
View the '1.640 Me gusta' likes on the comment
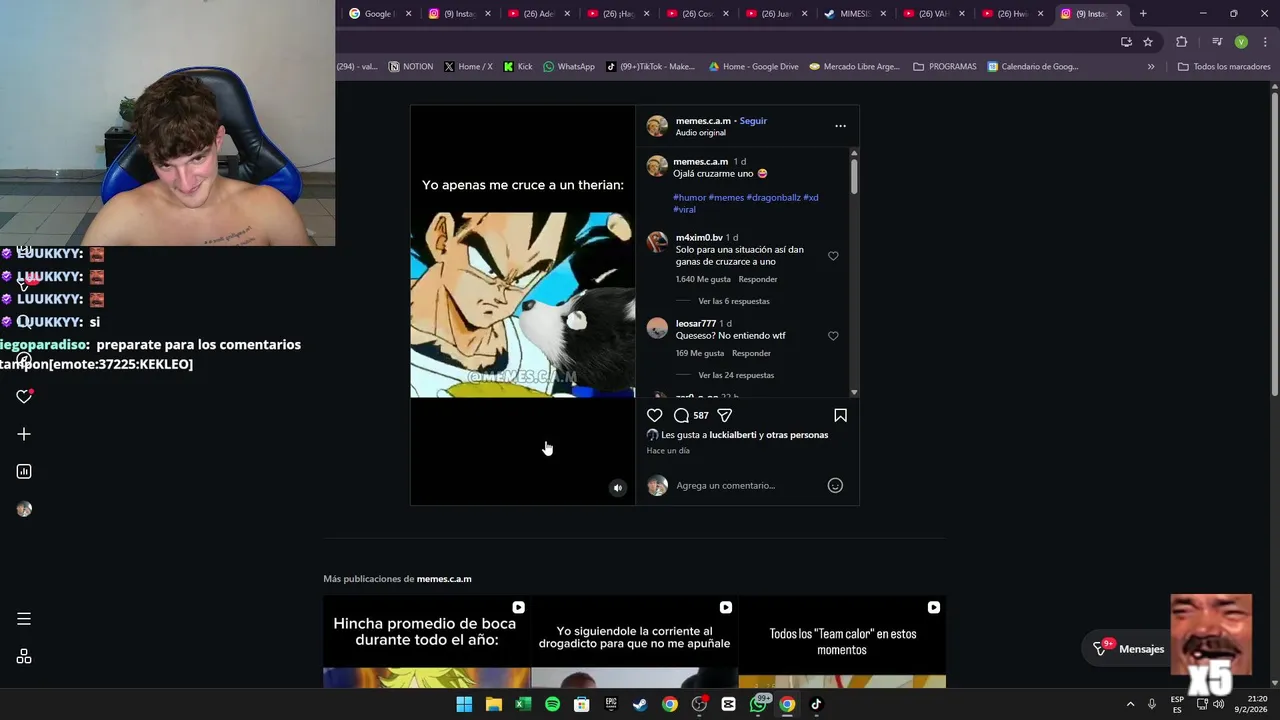point(703,279)
